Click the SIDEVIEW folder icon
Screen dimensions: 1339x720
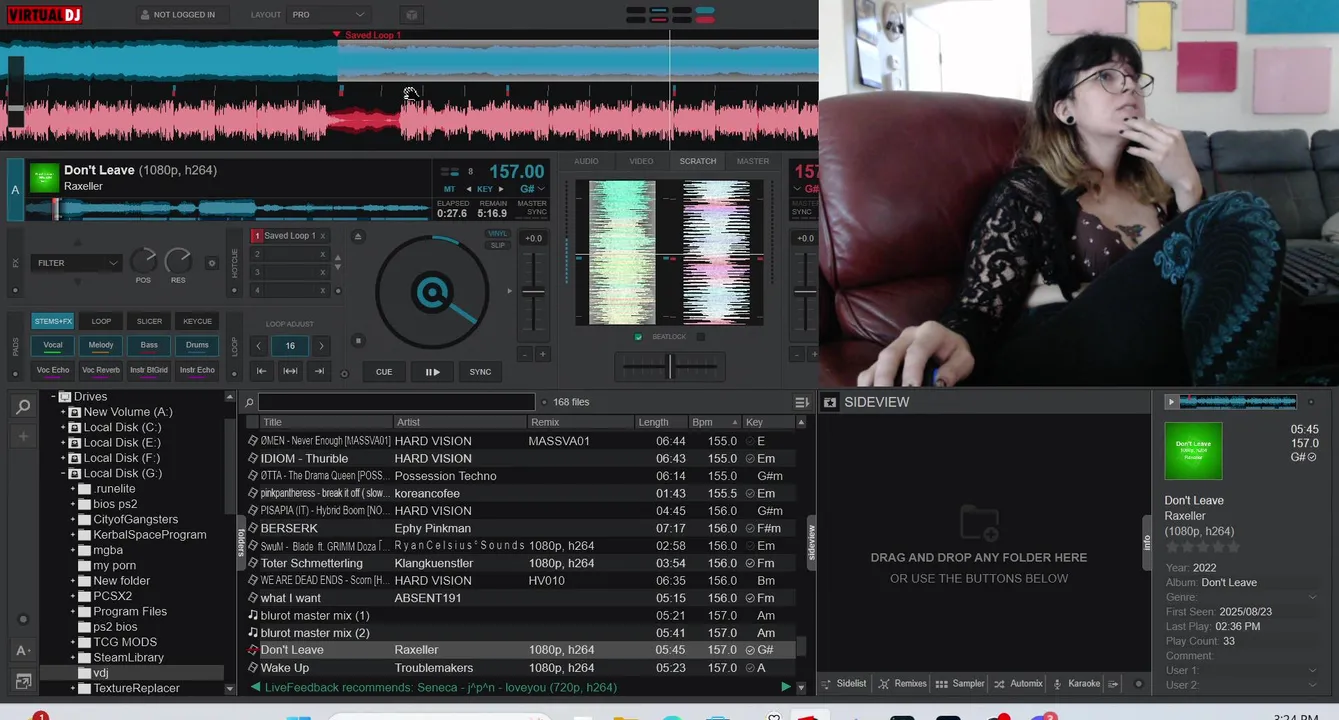click(x=829, y=402)
